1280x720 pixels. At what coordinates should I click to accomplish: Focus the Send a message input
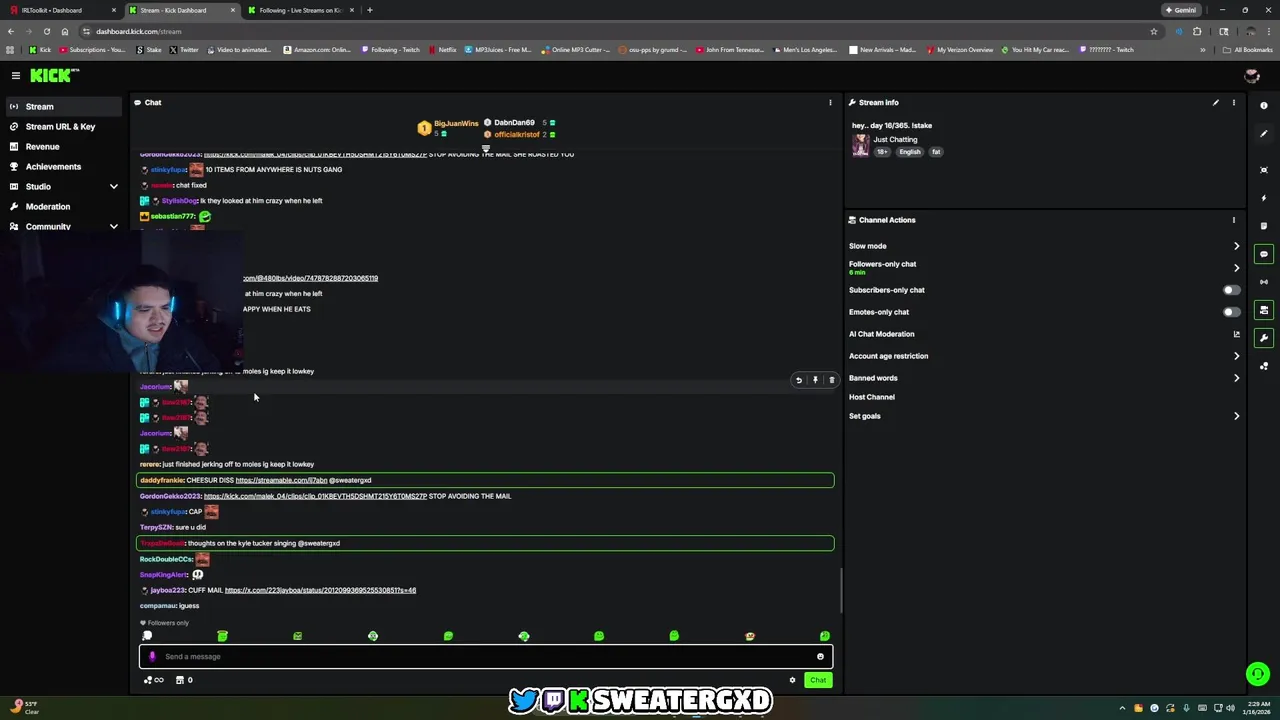485,657
